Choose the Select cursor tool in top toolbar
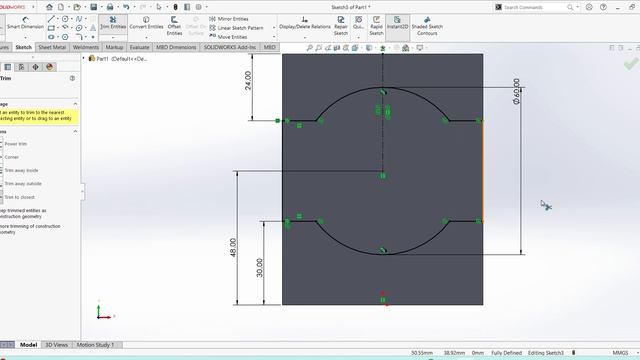 pos(159,7)
